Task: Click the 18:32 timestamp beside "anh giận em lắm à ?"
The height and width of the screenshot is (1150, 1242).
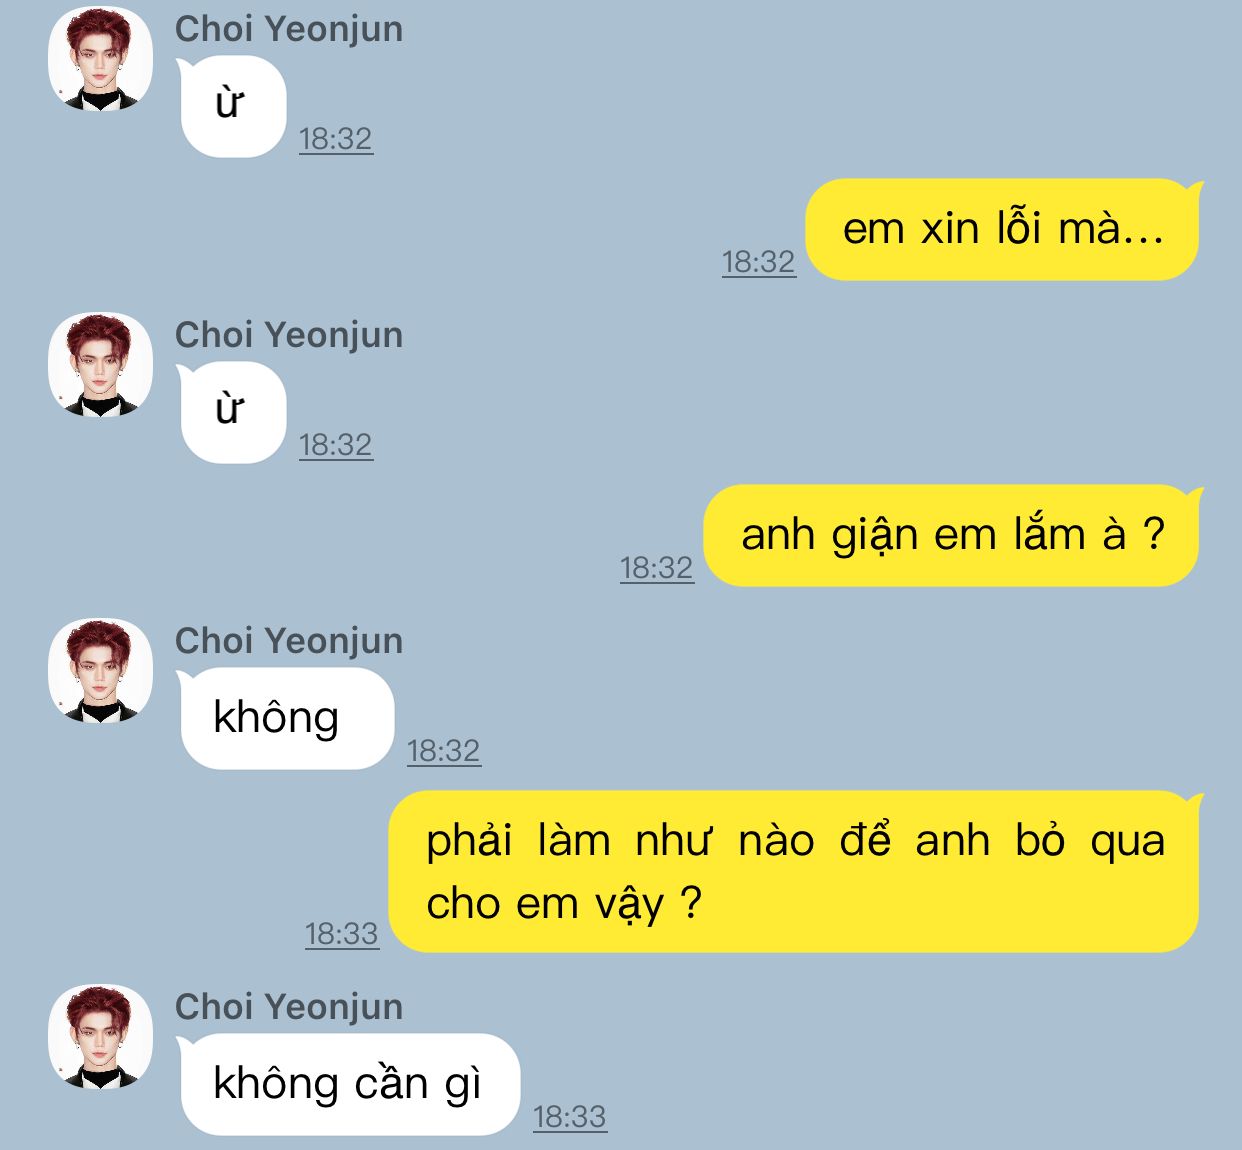Action: coord(657,568)
